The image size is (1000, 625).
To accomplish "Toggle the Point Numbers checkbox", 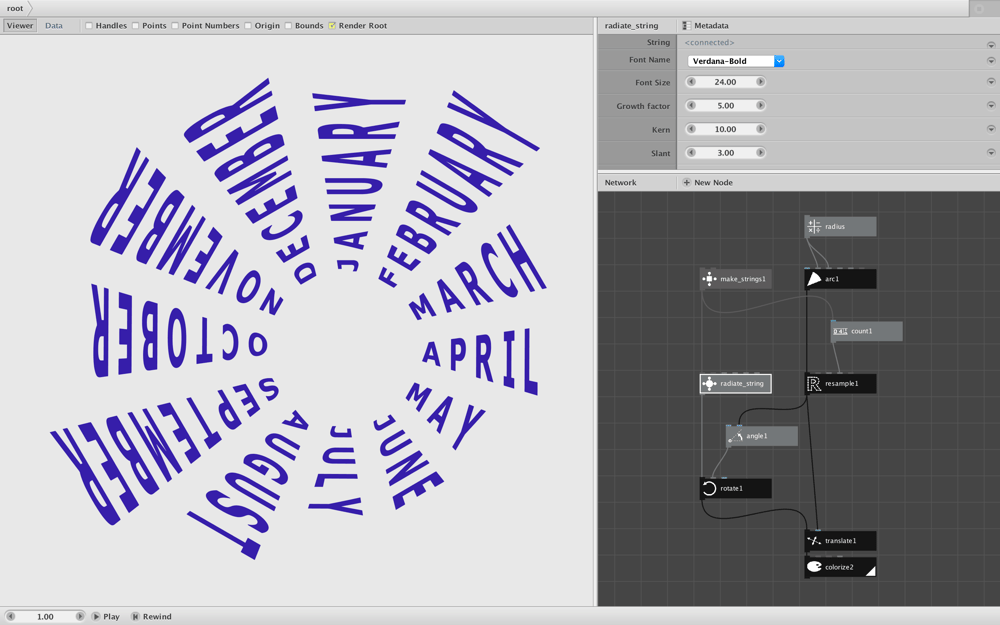I will (175, 26).
